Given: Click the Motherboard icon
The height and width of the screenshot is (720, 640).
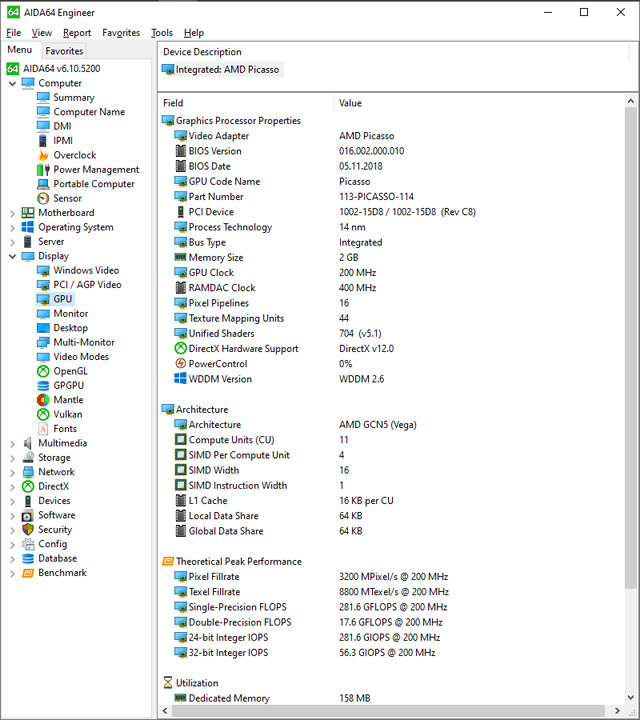Looking at the screenshot, I should pos(28,213).
